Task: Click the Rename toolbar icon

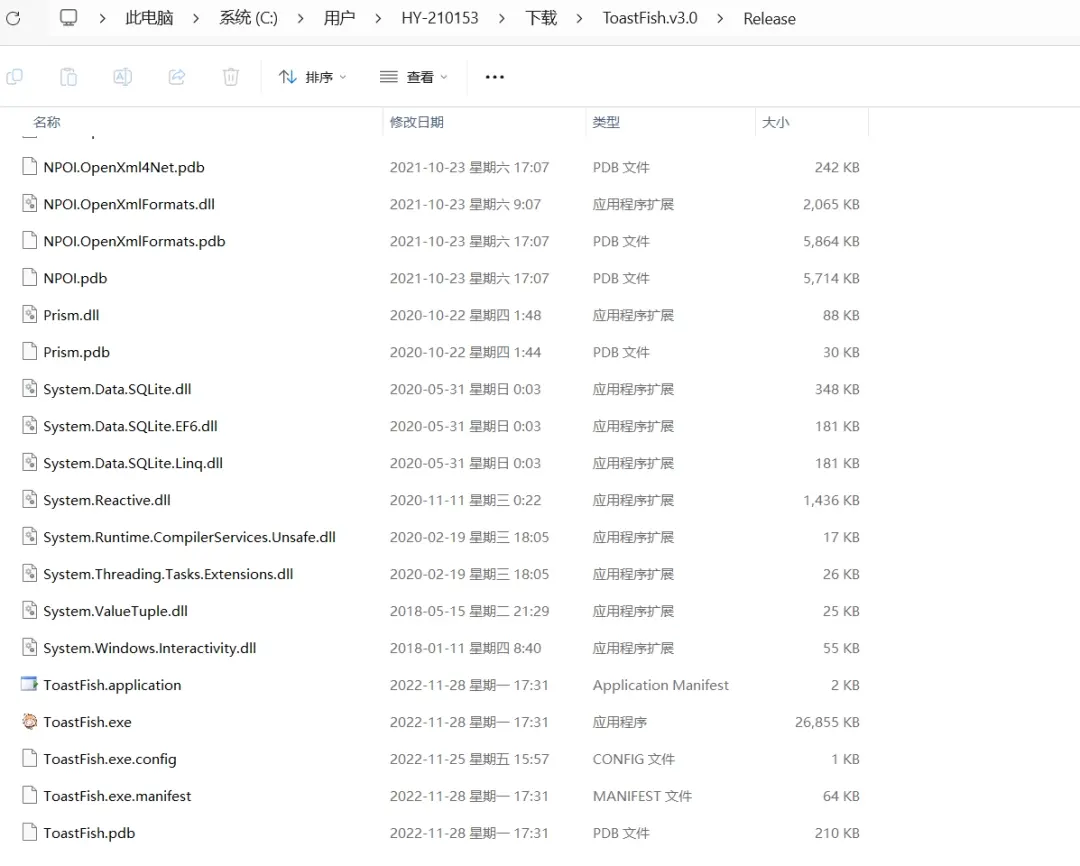Action: pyautogui.click(x=123, y=76)
